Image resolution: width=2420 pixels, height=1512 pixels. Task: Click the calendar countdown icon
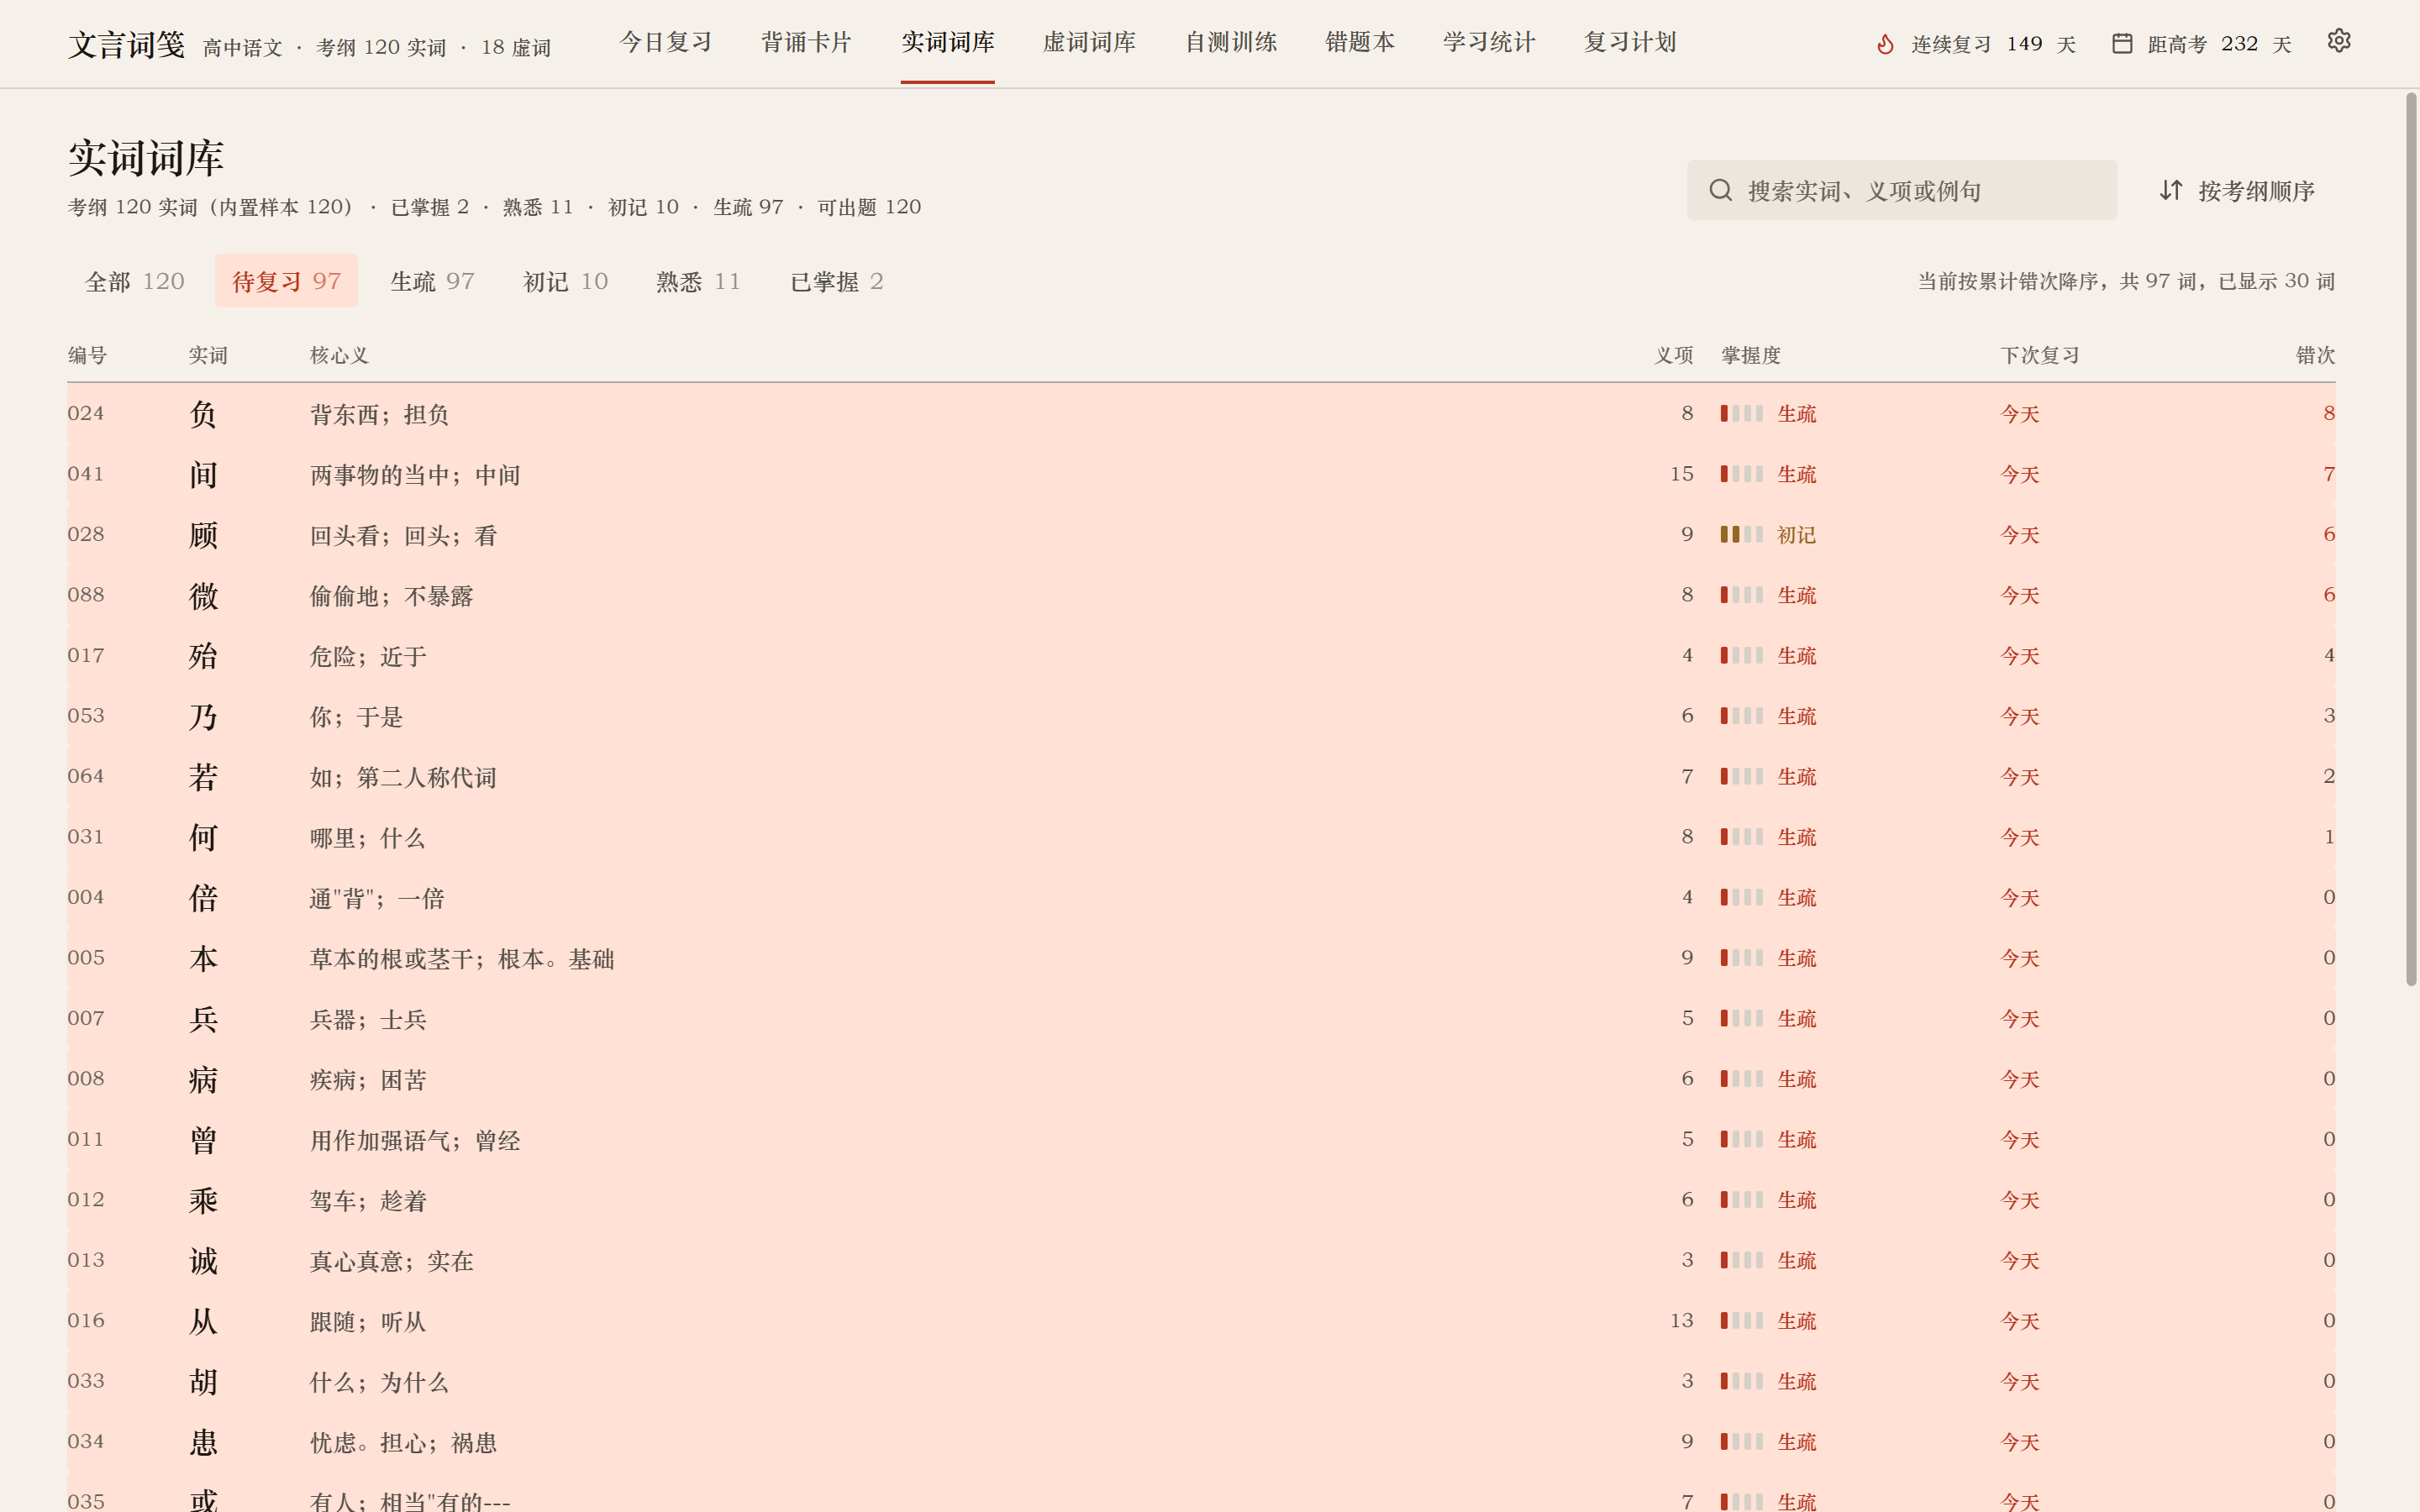click(x=2122, y=44)
